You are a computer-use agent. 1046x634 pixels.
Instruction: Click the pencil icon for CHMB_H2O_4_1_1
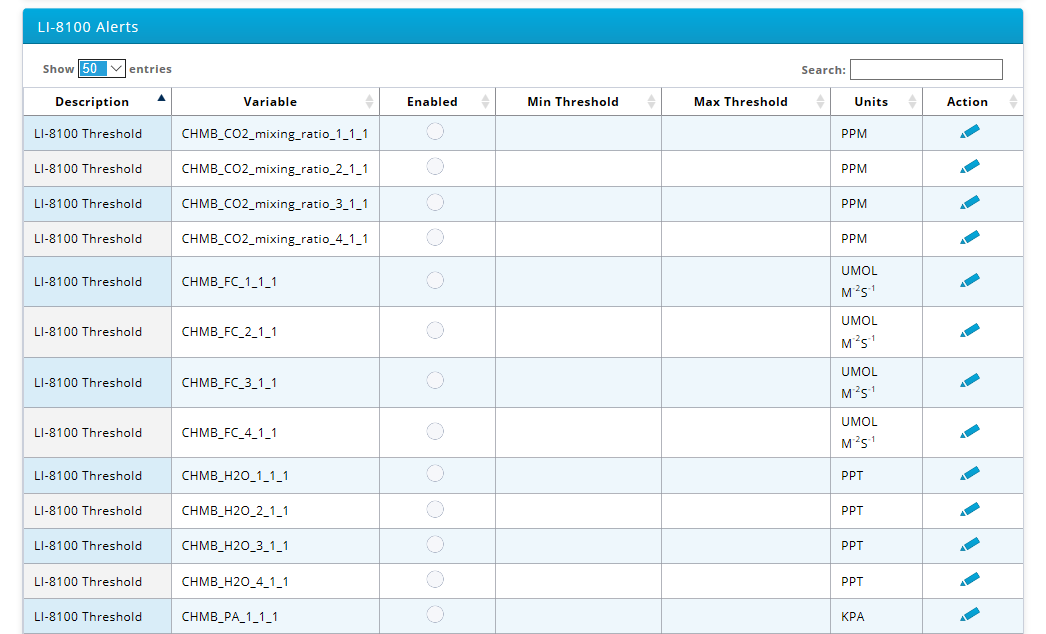970,579
